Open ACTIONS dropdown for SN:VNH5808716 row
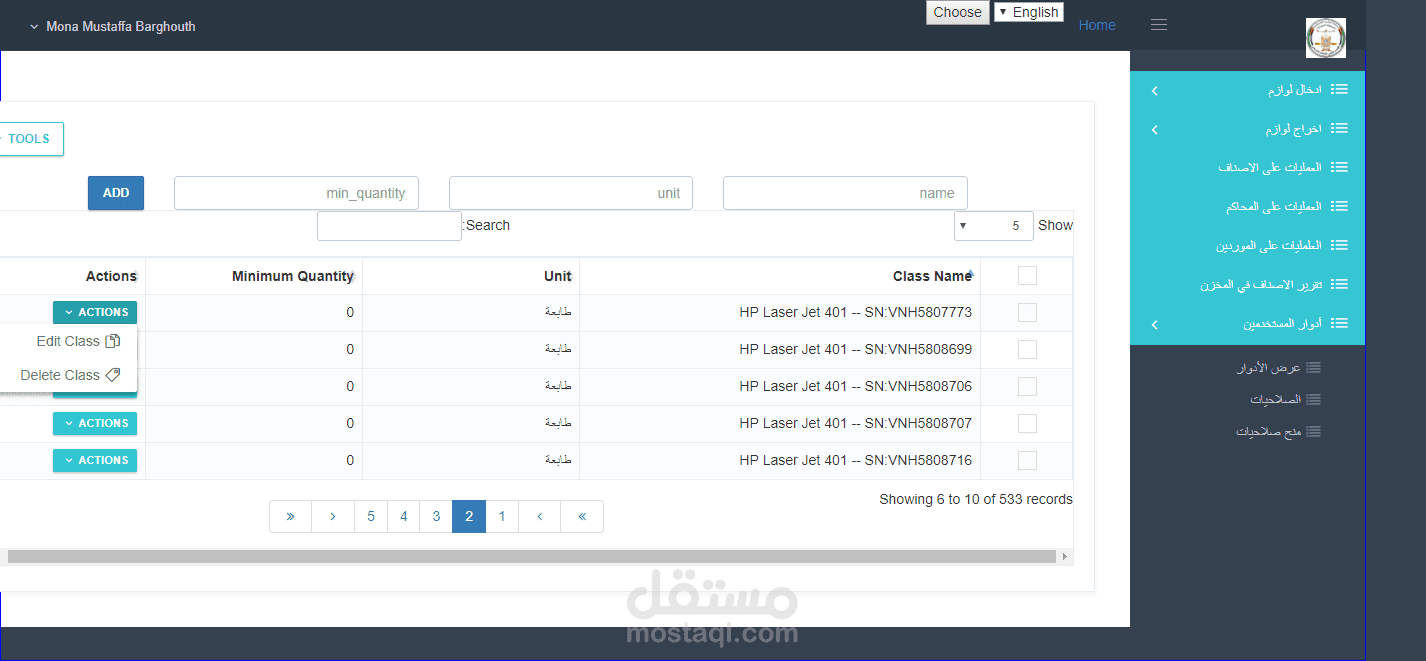The image size is (1426, 661). (x=95, y=460)
